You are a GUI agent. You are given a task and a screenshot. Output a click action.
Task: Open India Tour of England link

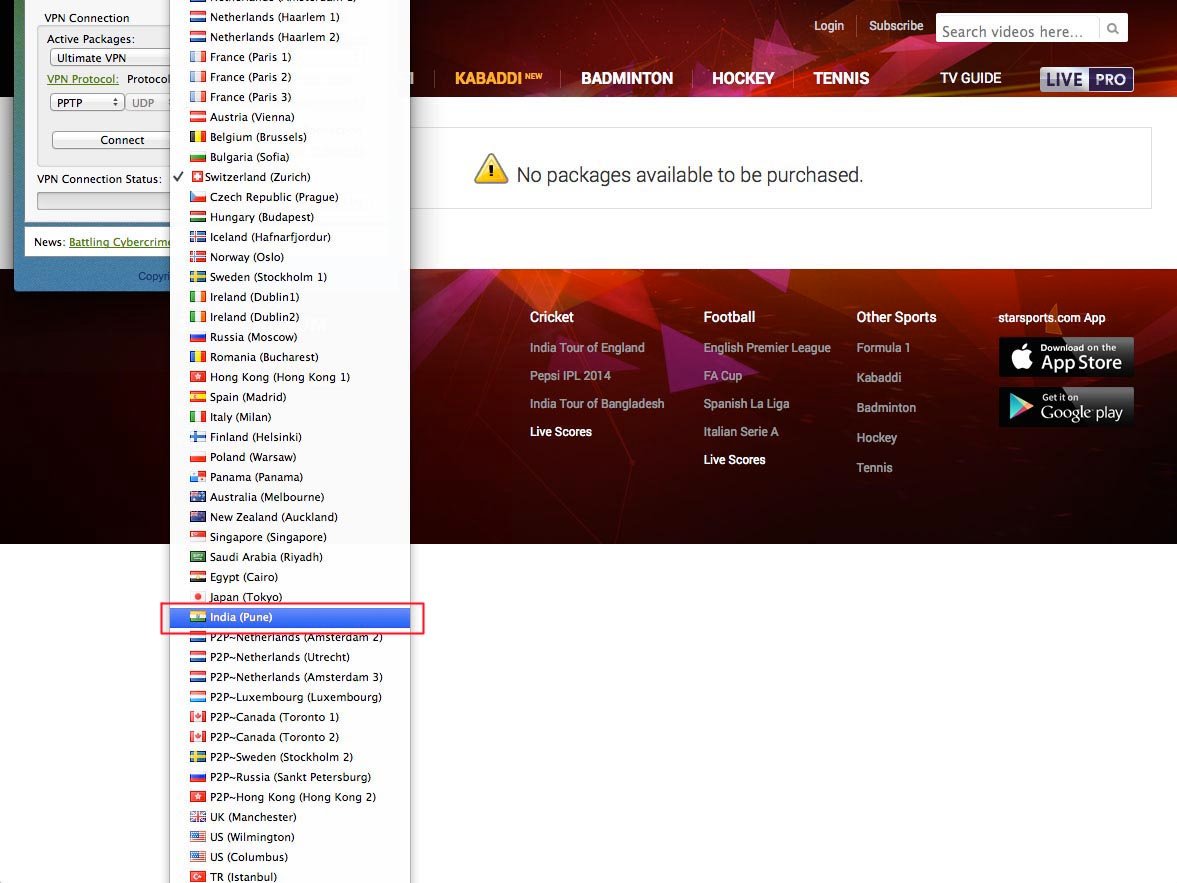coord(587,348)
